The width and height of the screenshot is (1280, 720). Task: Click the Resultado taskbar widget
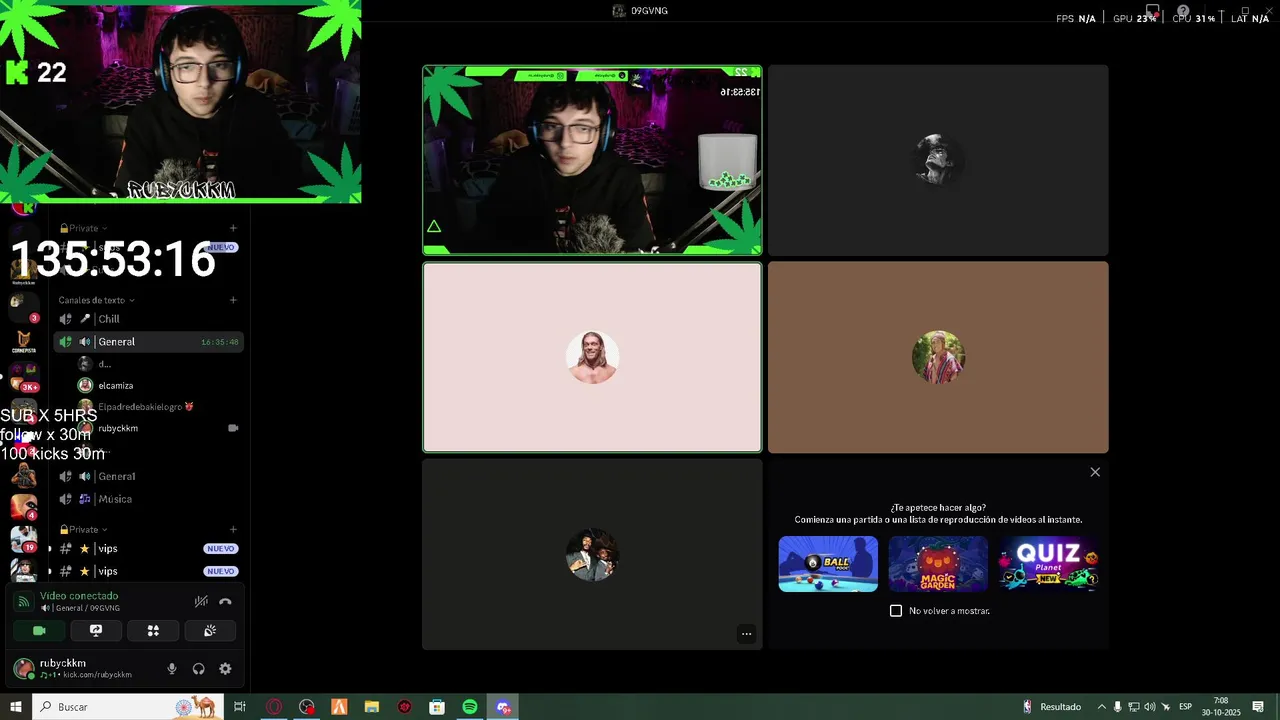click(x=1052, y=707)
